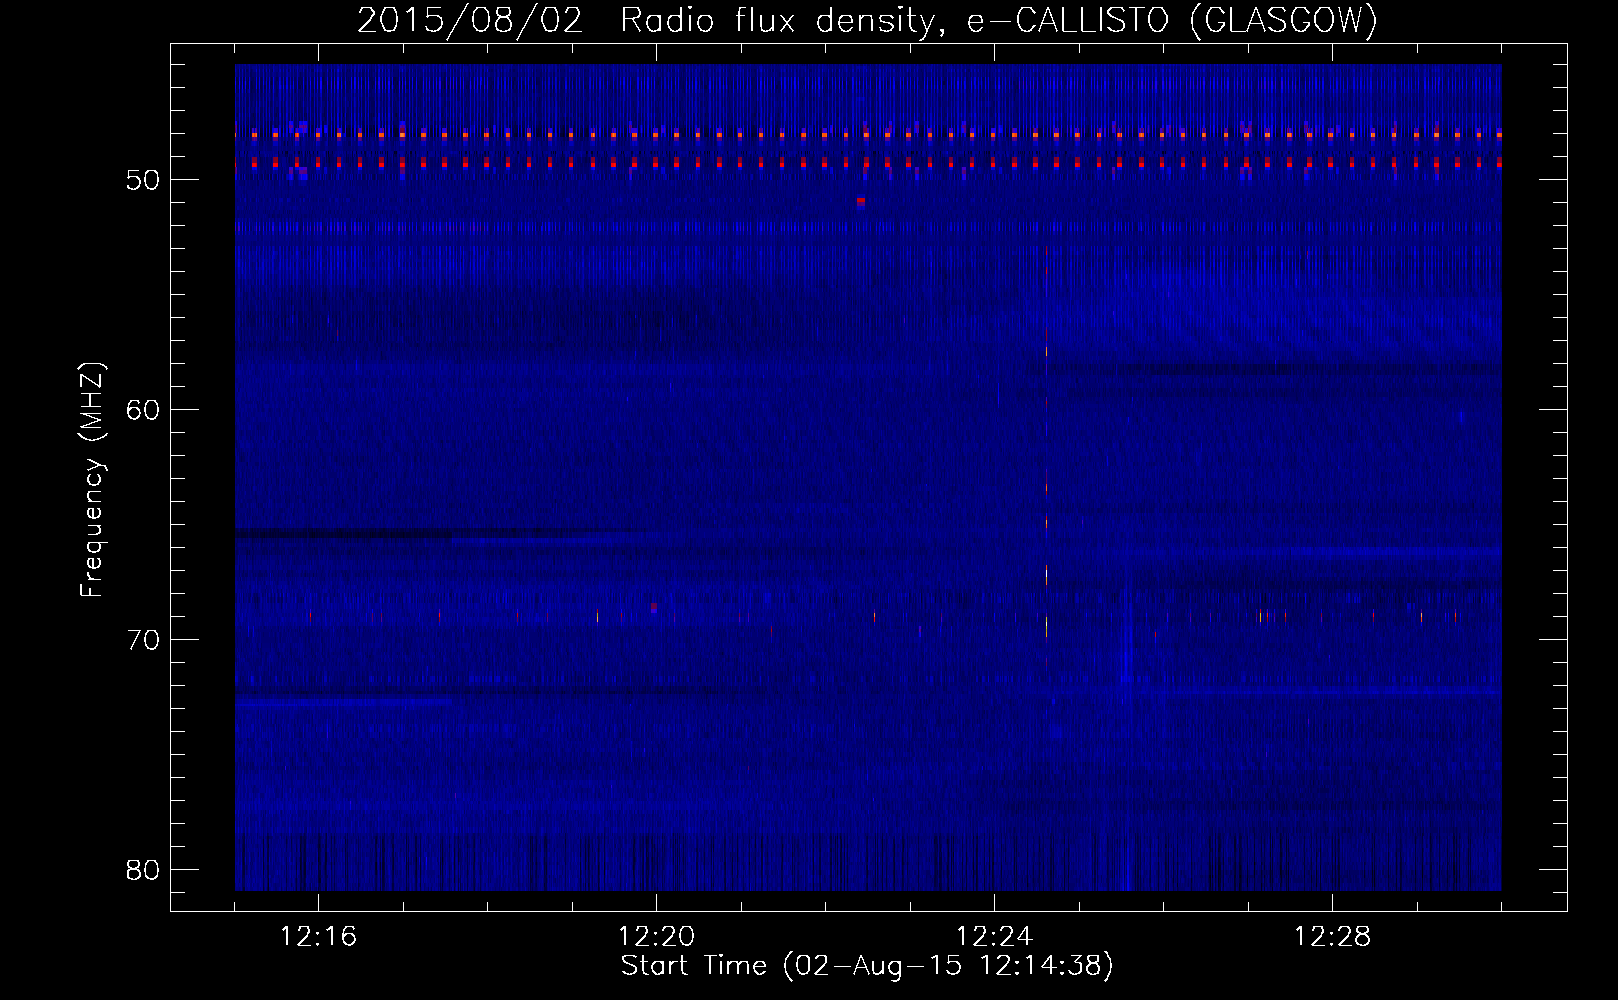Click the date '2015/08/02' in the title

click(470, 21)
